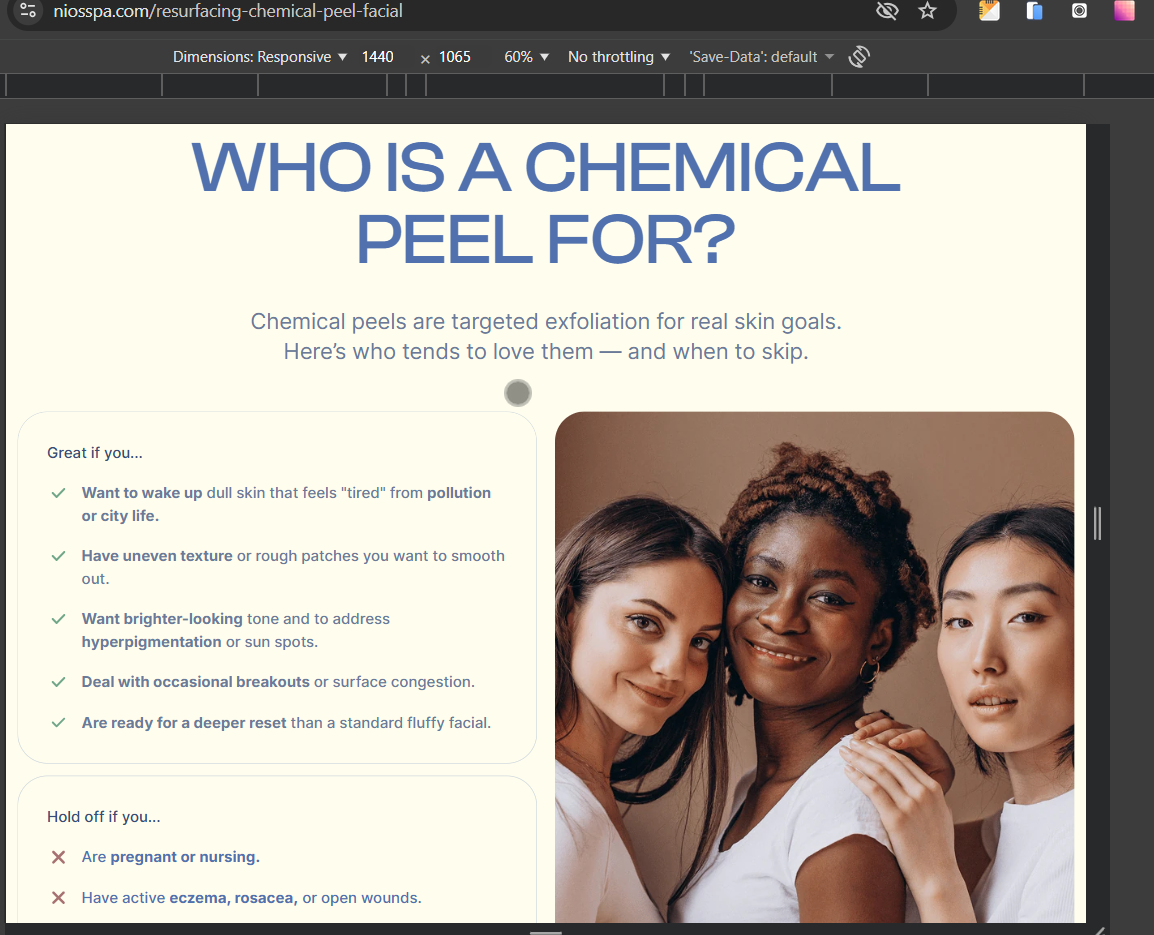
Task: Click the URL niosspa.com address bar
Action: [228, 11]
